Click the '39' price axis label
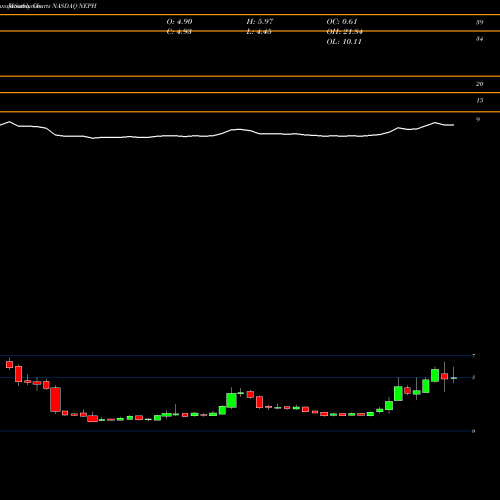The height and width of the screenshot is (500, 500). pos(479,22)
